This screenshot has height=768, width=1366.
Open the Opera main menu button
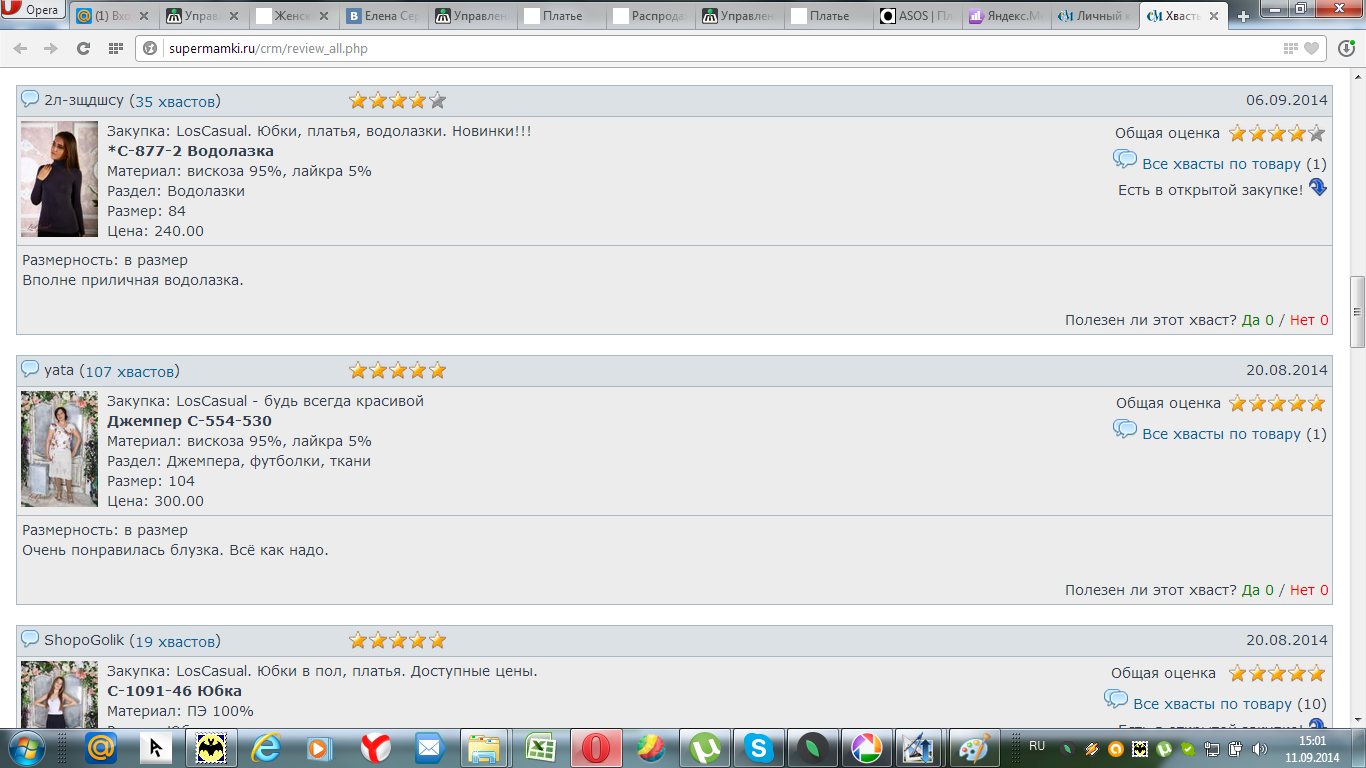click(34, 11)
